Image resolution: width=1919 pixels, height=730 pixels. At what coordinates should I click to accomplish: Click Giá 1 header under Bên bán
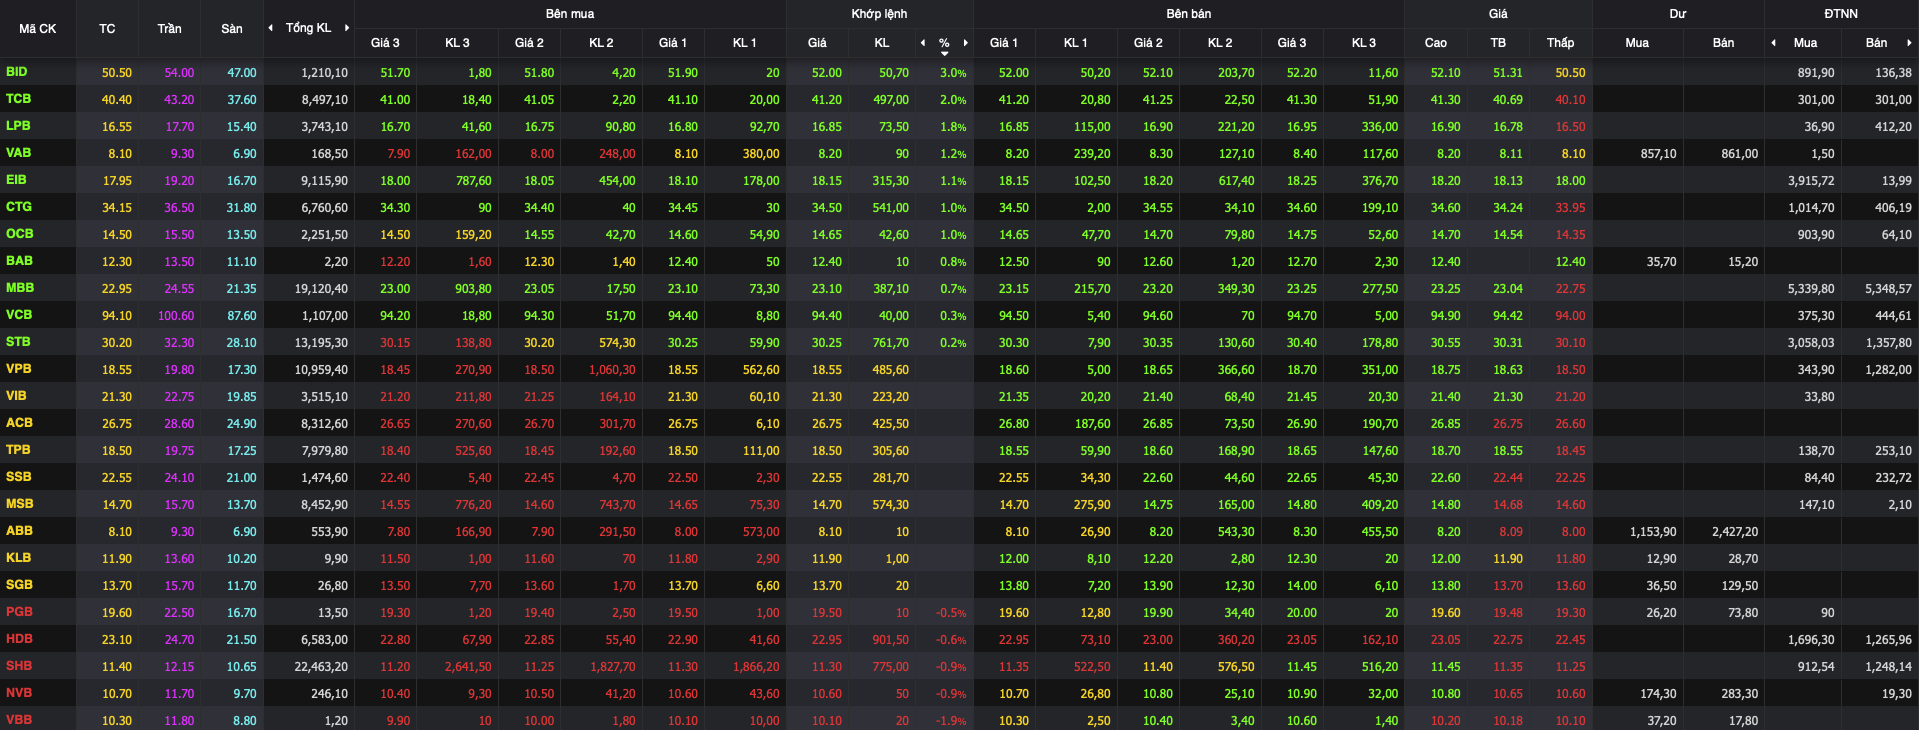(x=1004, y=43)
